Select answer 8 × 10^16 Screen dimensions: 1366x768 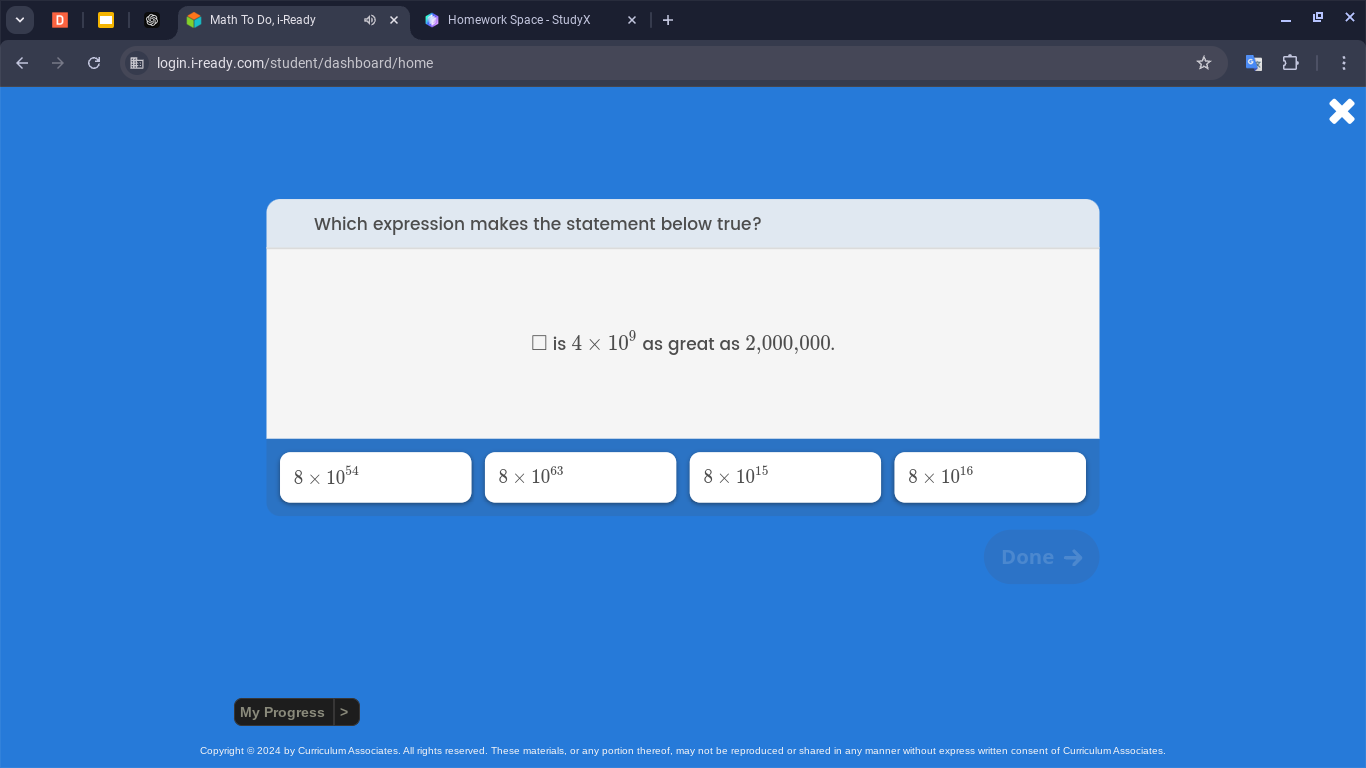click(990, 477)
